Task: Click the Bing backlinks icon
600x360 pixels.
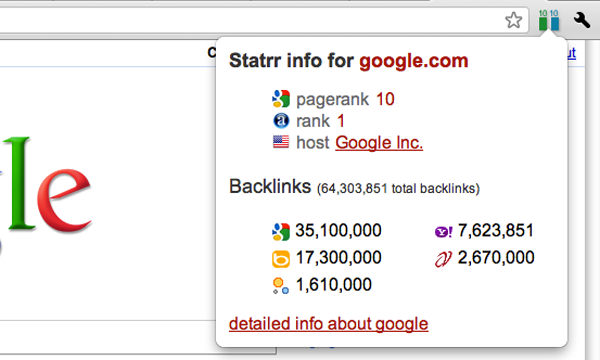Action: click(x=281, y=259)
